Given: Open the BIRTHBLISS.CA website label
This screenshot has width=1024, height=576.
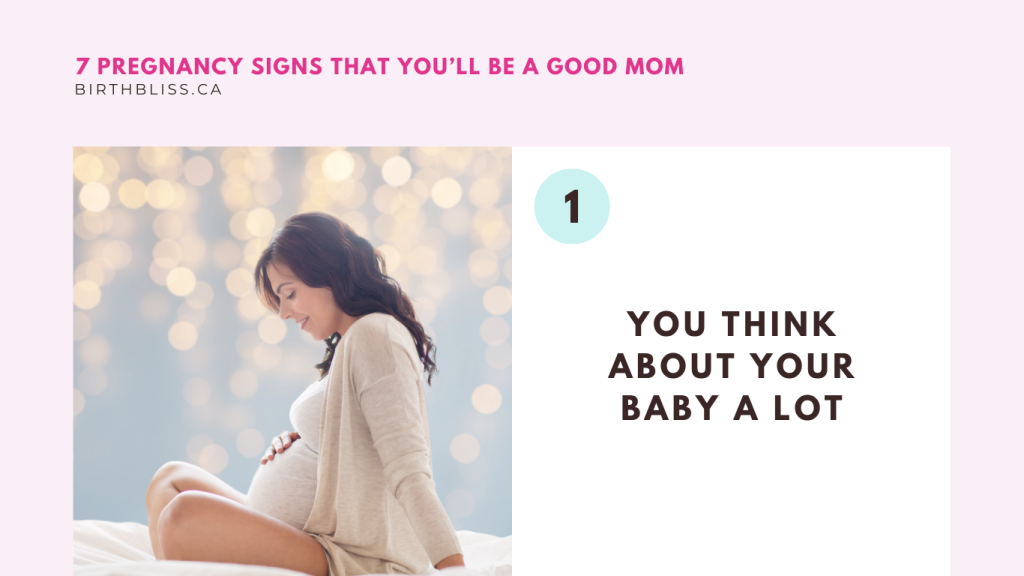Looking at the screenshot, I should (x=148, y=89).
